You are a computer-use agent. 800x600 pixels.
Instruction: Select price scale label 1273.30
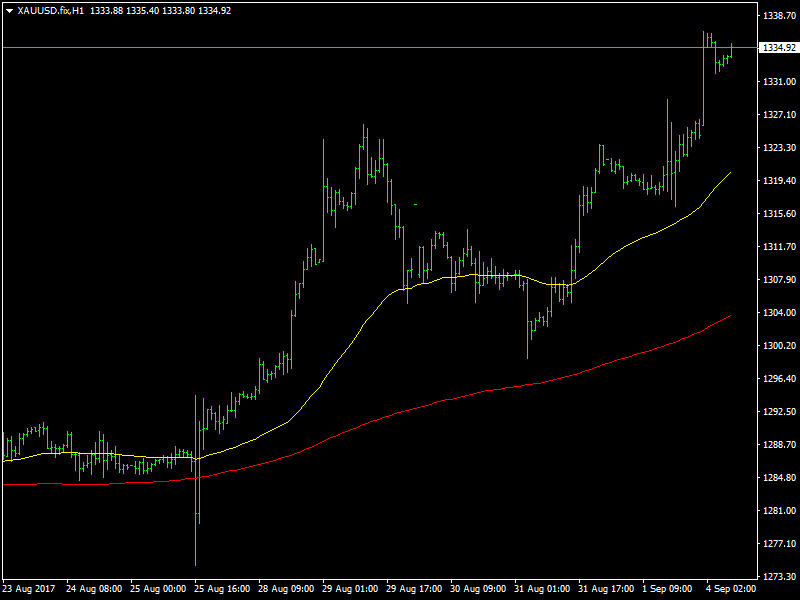779,577
